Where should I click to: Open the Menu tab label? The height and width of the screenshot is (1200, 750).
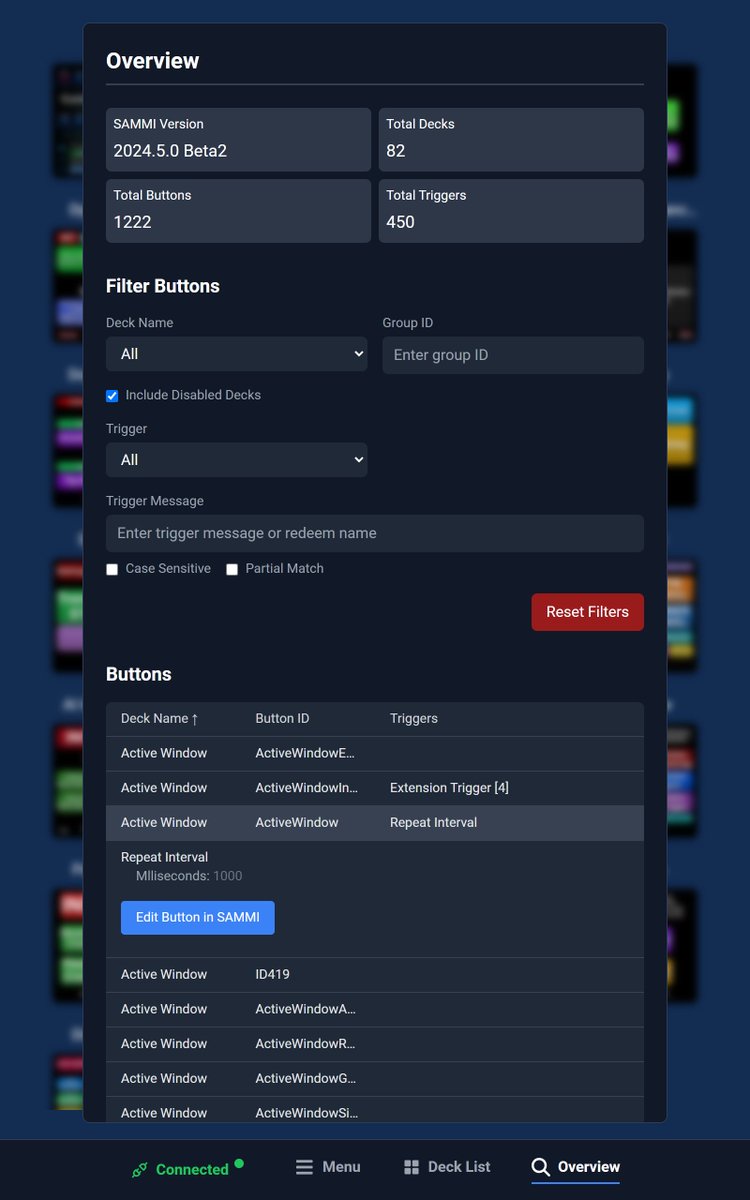(x=341, y=1167)
